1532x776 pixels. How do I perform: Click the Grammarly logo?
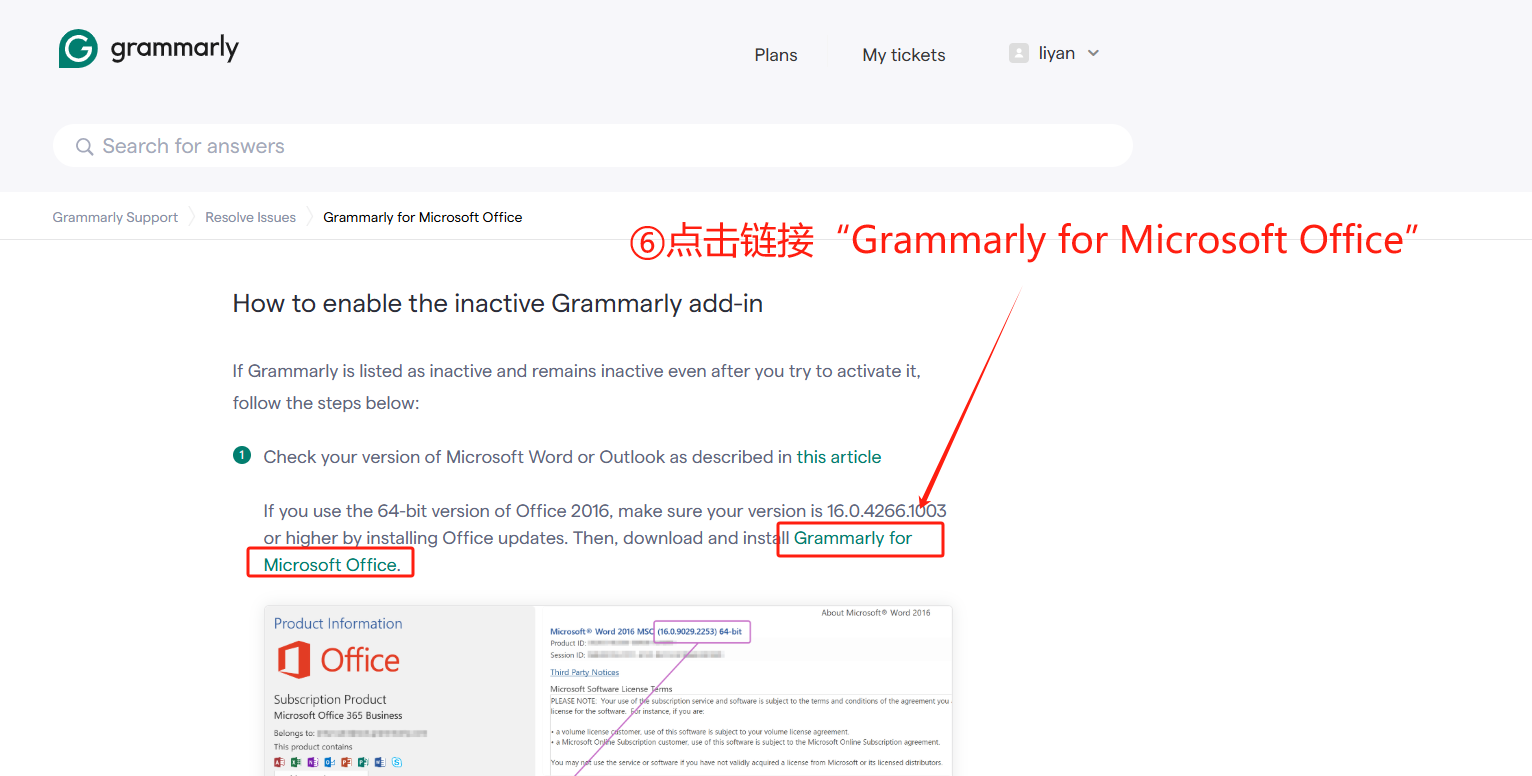pos(148,49)
